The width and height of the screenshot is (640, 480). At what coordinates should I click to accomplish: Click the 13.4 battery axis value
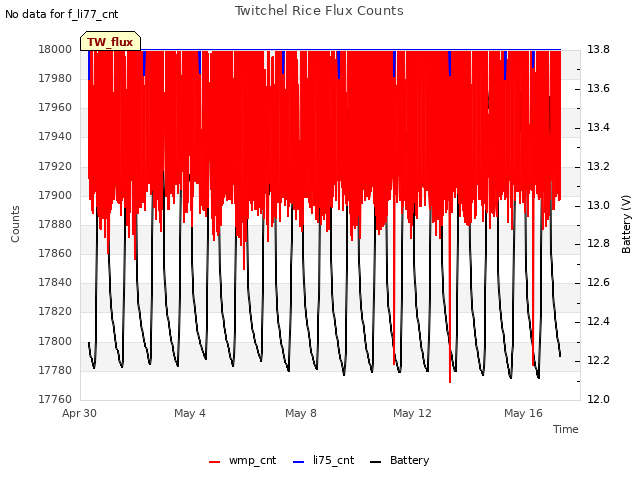[598, 128]
